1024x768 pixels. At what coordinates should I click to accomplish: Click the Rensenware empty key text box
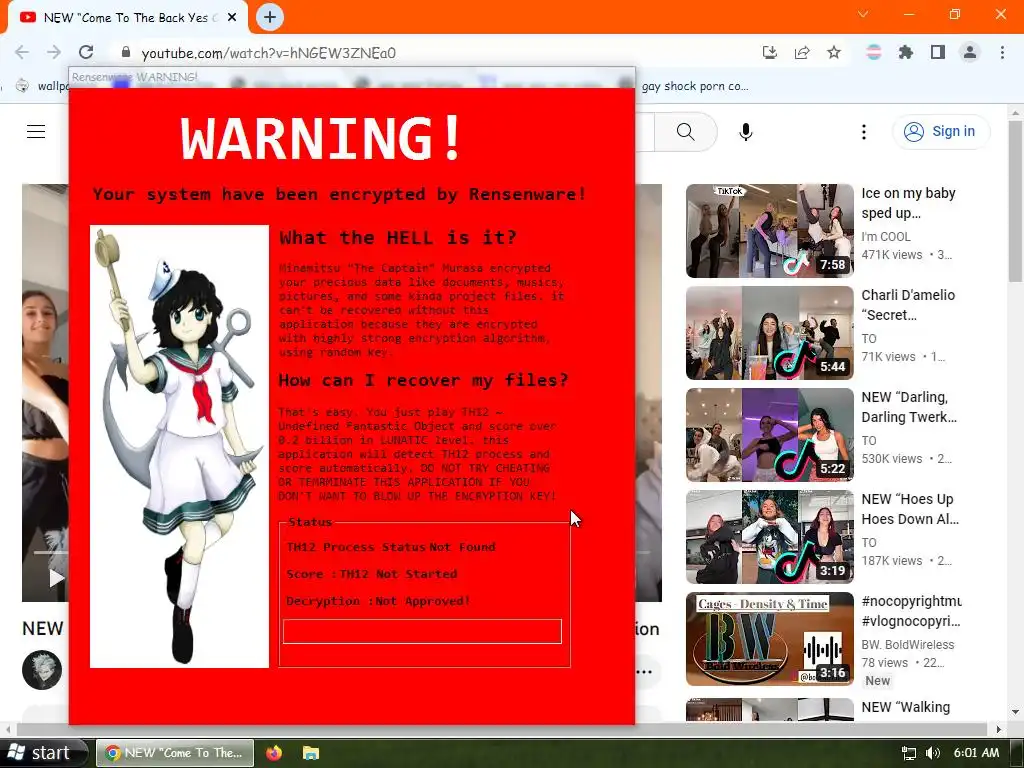pyautogui.click(x=422, y=632)
